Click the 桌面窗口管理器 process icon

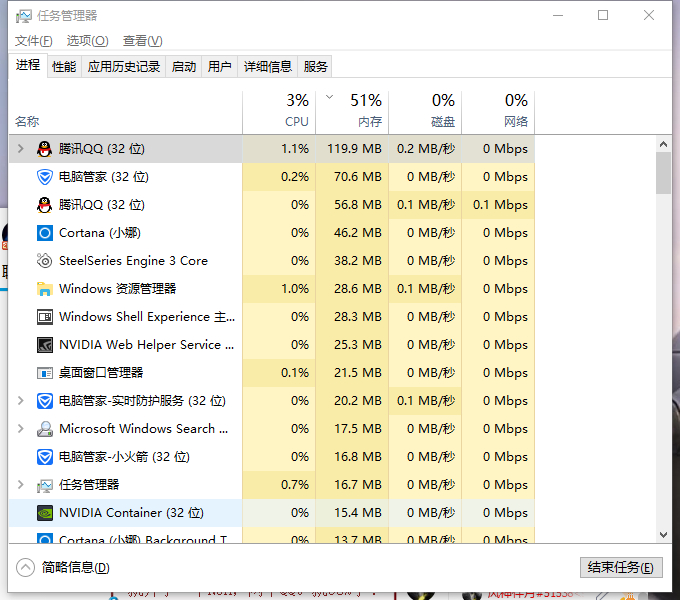coord(45,373)
